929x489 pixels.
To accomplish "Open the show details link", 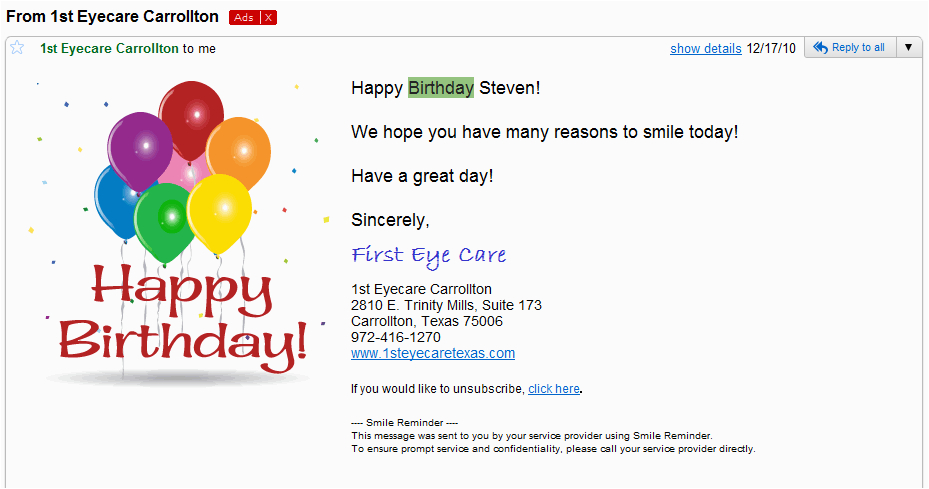I will 706,49.
